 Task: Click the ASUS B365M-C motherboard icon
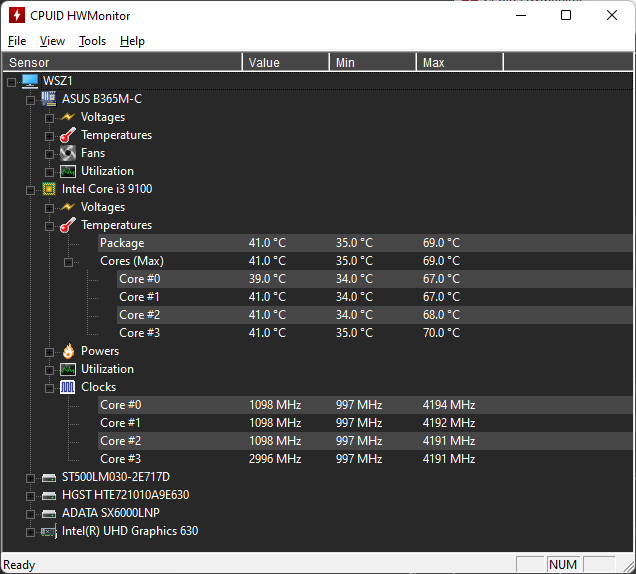(x=49, y=99)
